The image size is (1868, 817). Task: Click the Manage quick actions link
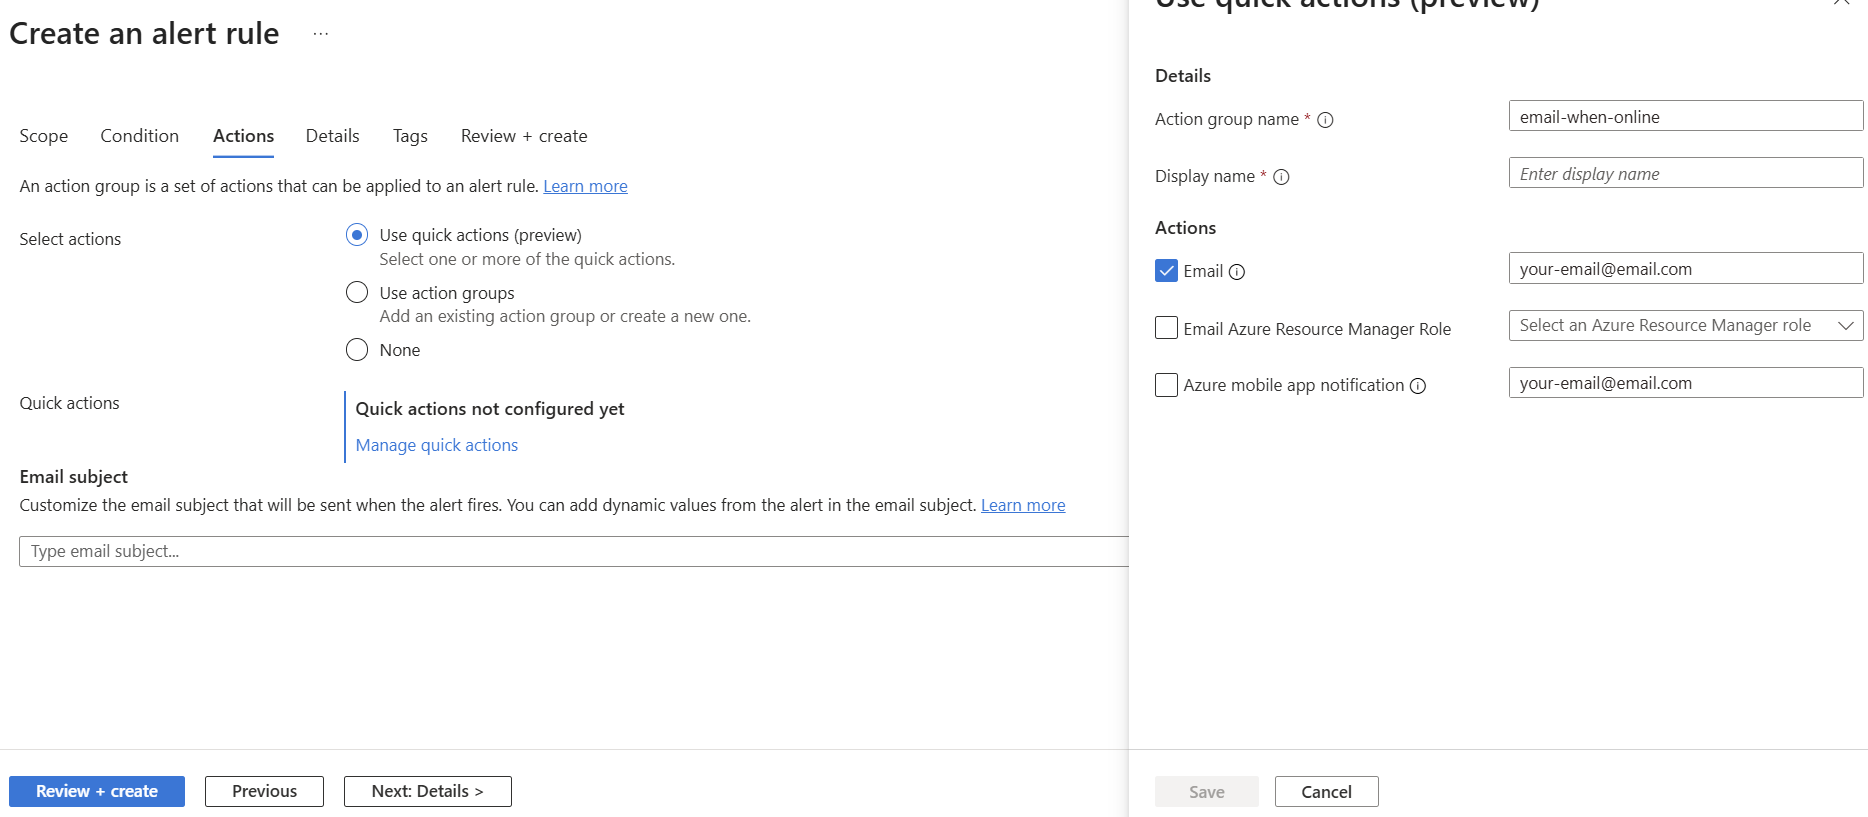[x=436, y=445]
